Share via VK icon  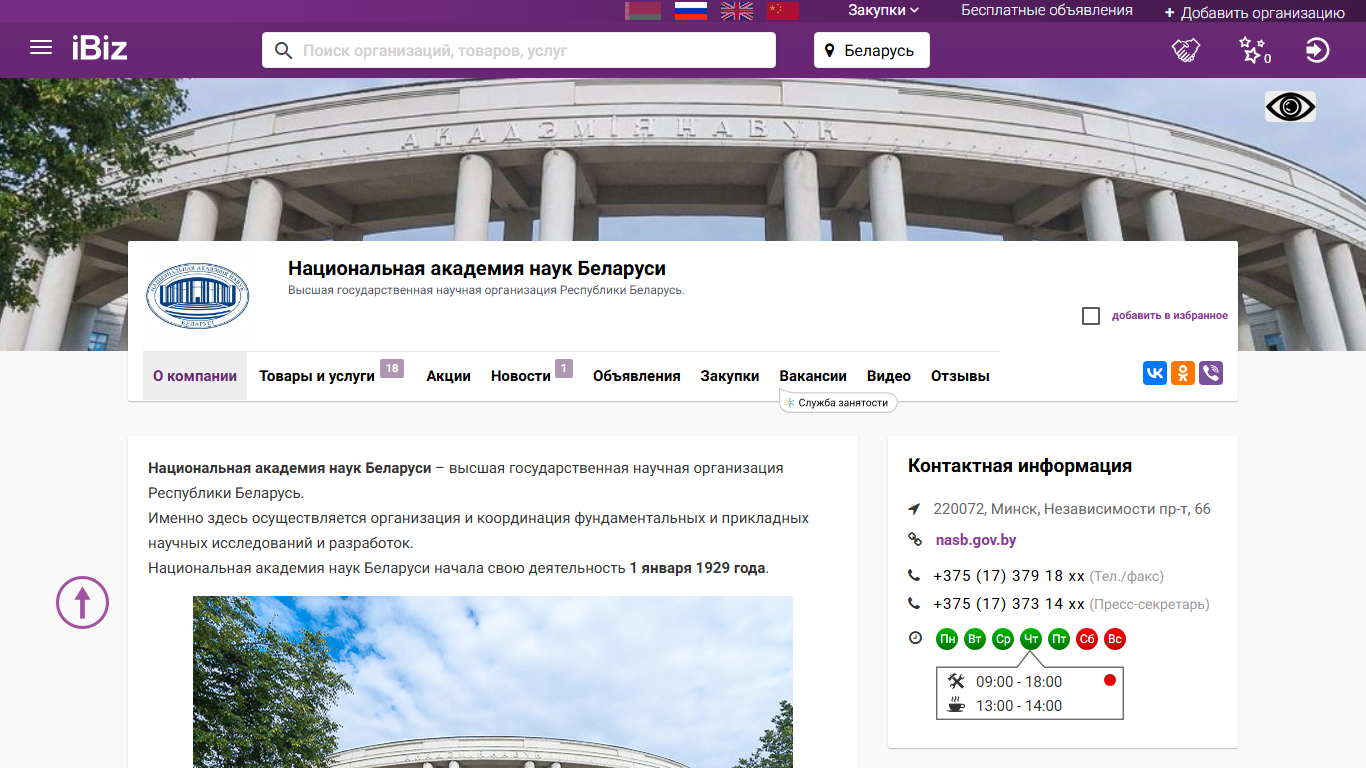(1155, 373)
